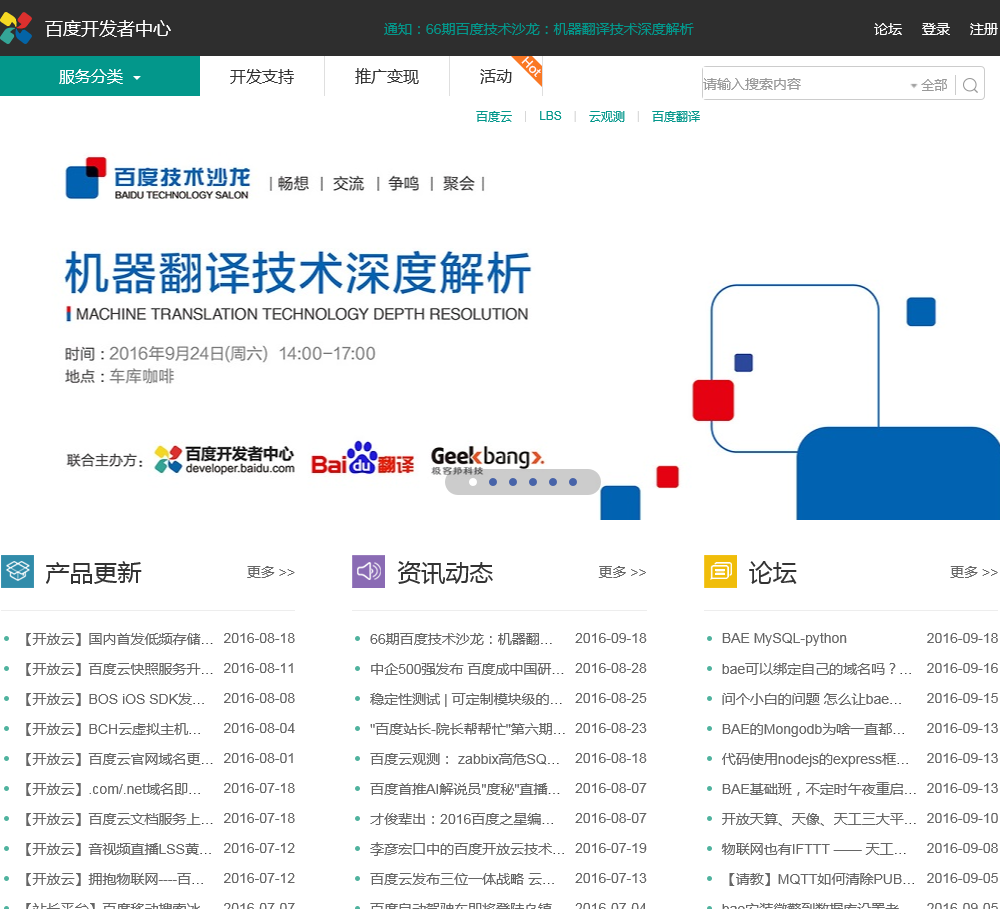Click 登录 in the top bar

coord(936,29)
